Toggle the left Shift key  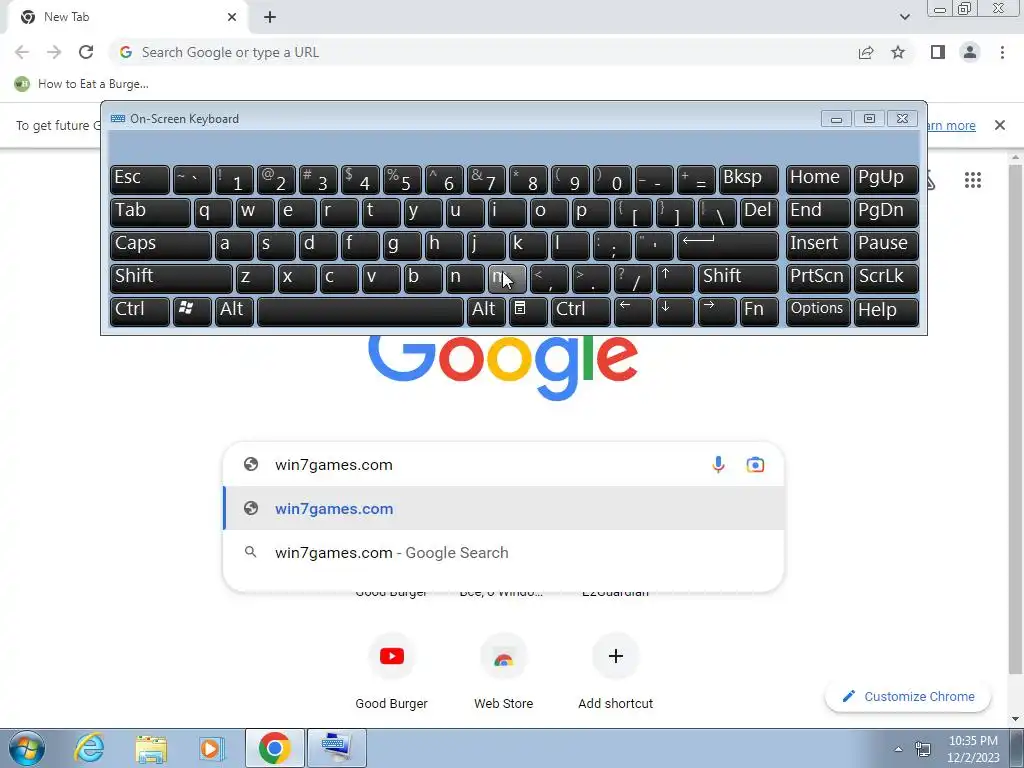[x=171, y=278]
